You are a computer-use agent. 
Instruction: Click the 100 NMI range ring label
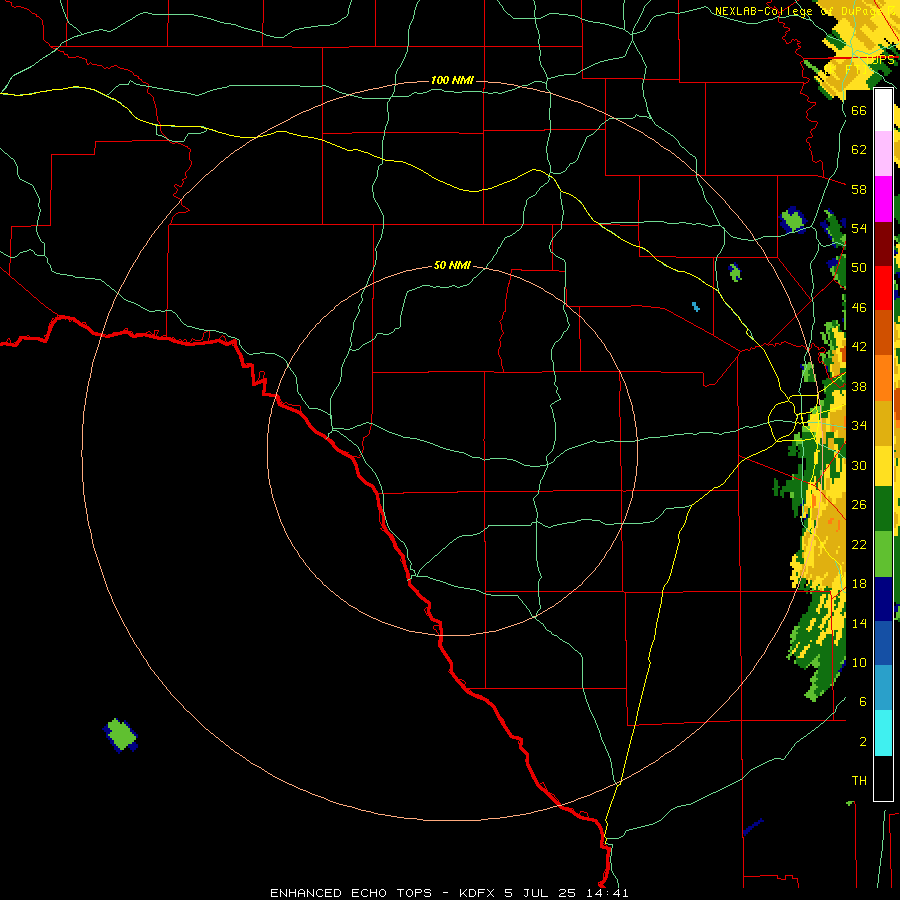coord(452,80)
